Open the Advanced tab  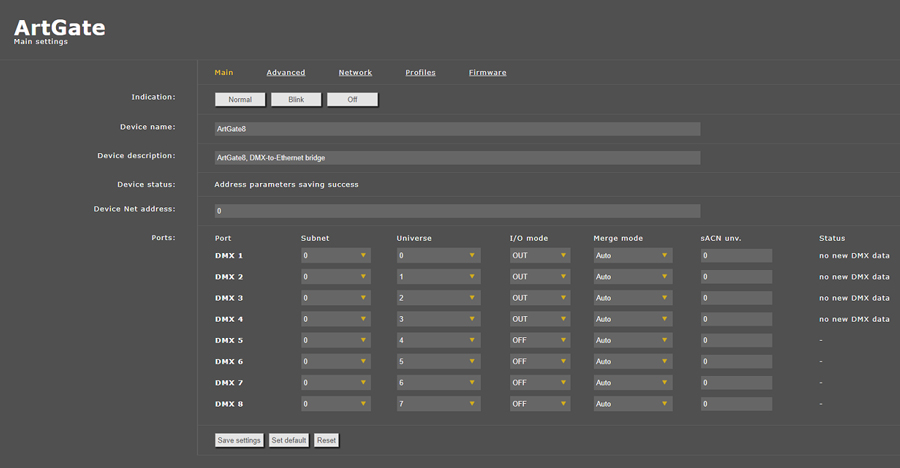click(x=286, y=72)
